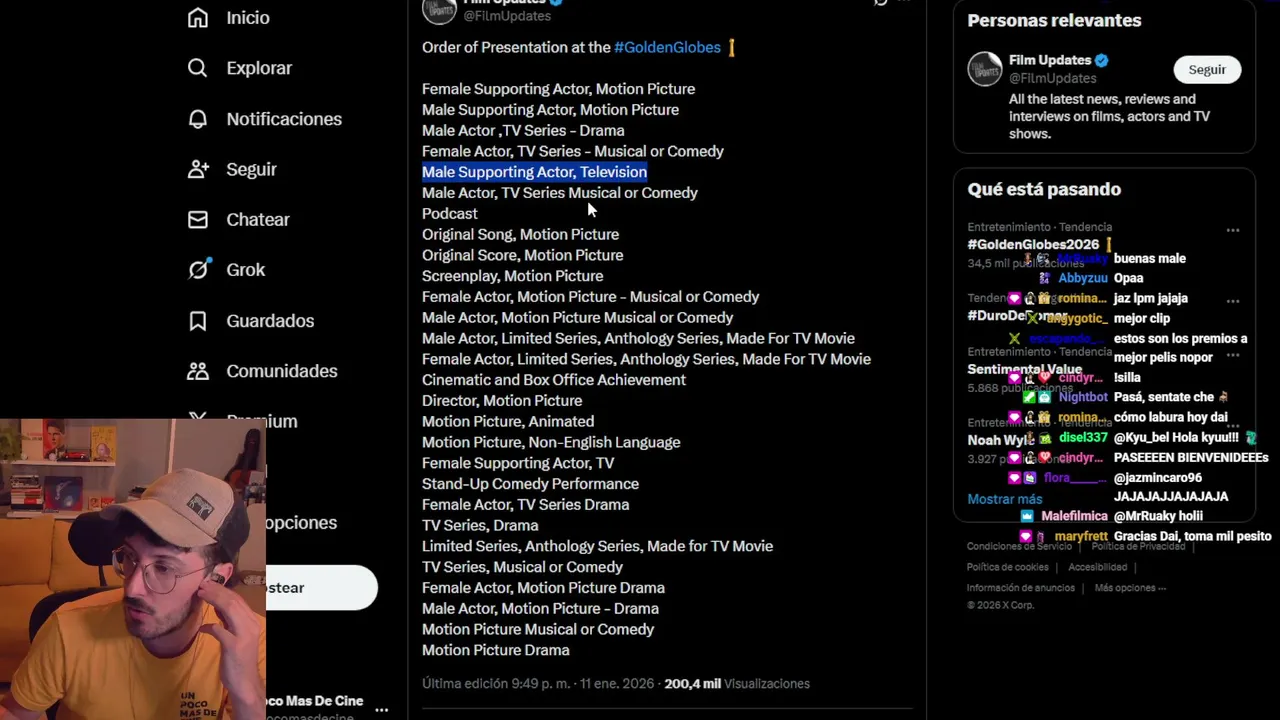
Task: Open the Política de cookies footer link
Action: (1007, 567)
